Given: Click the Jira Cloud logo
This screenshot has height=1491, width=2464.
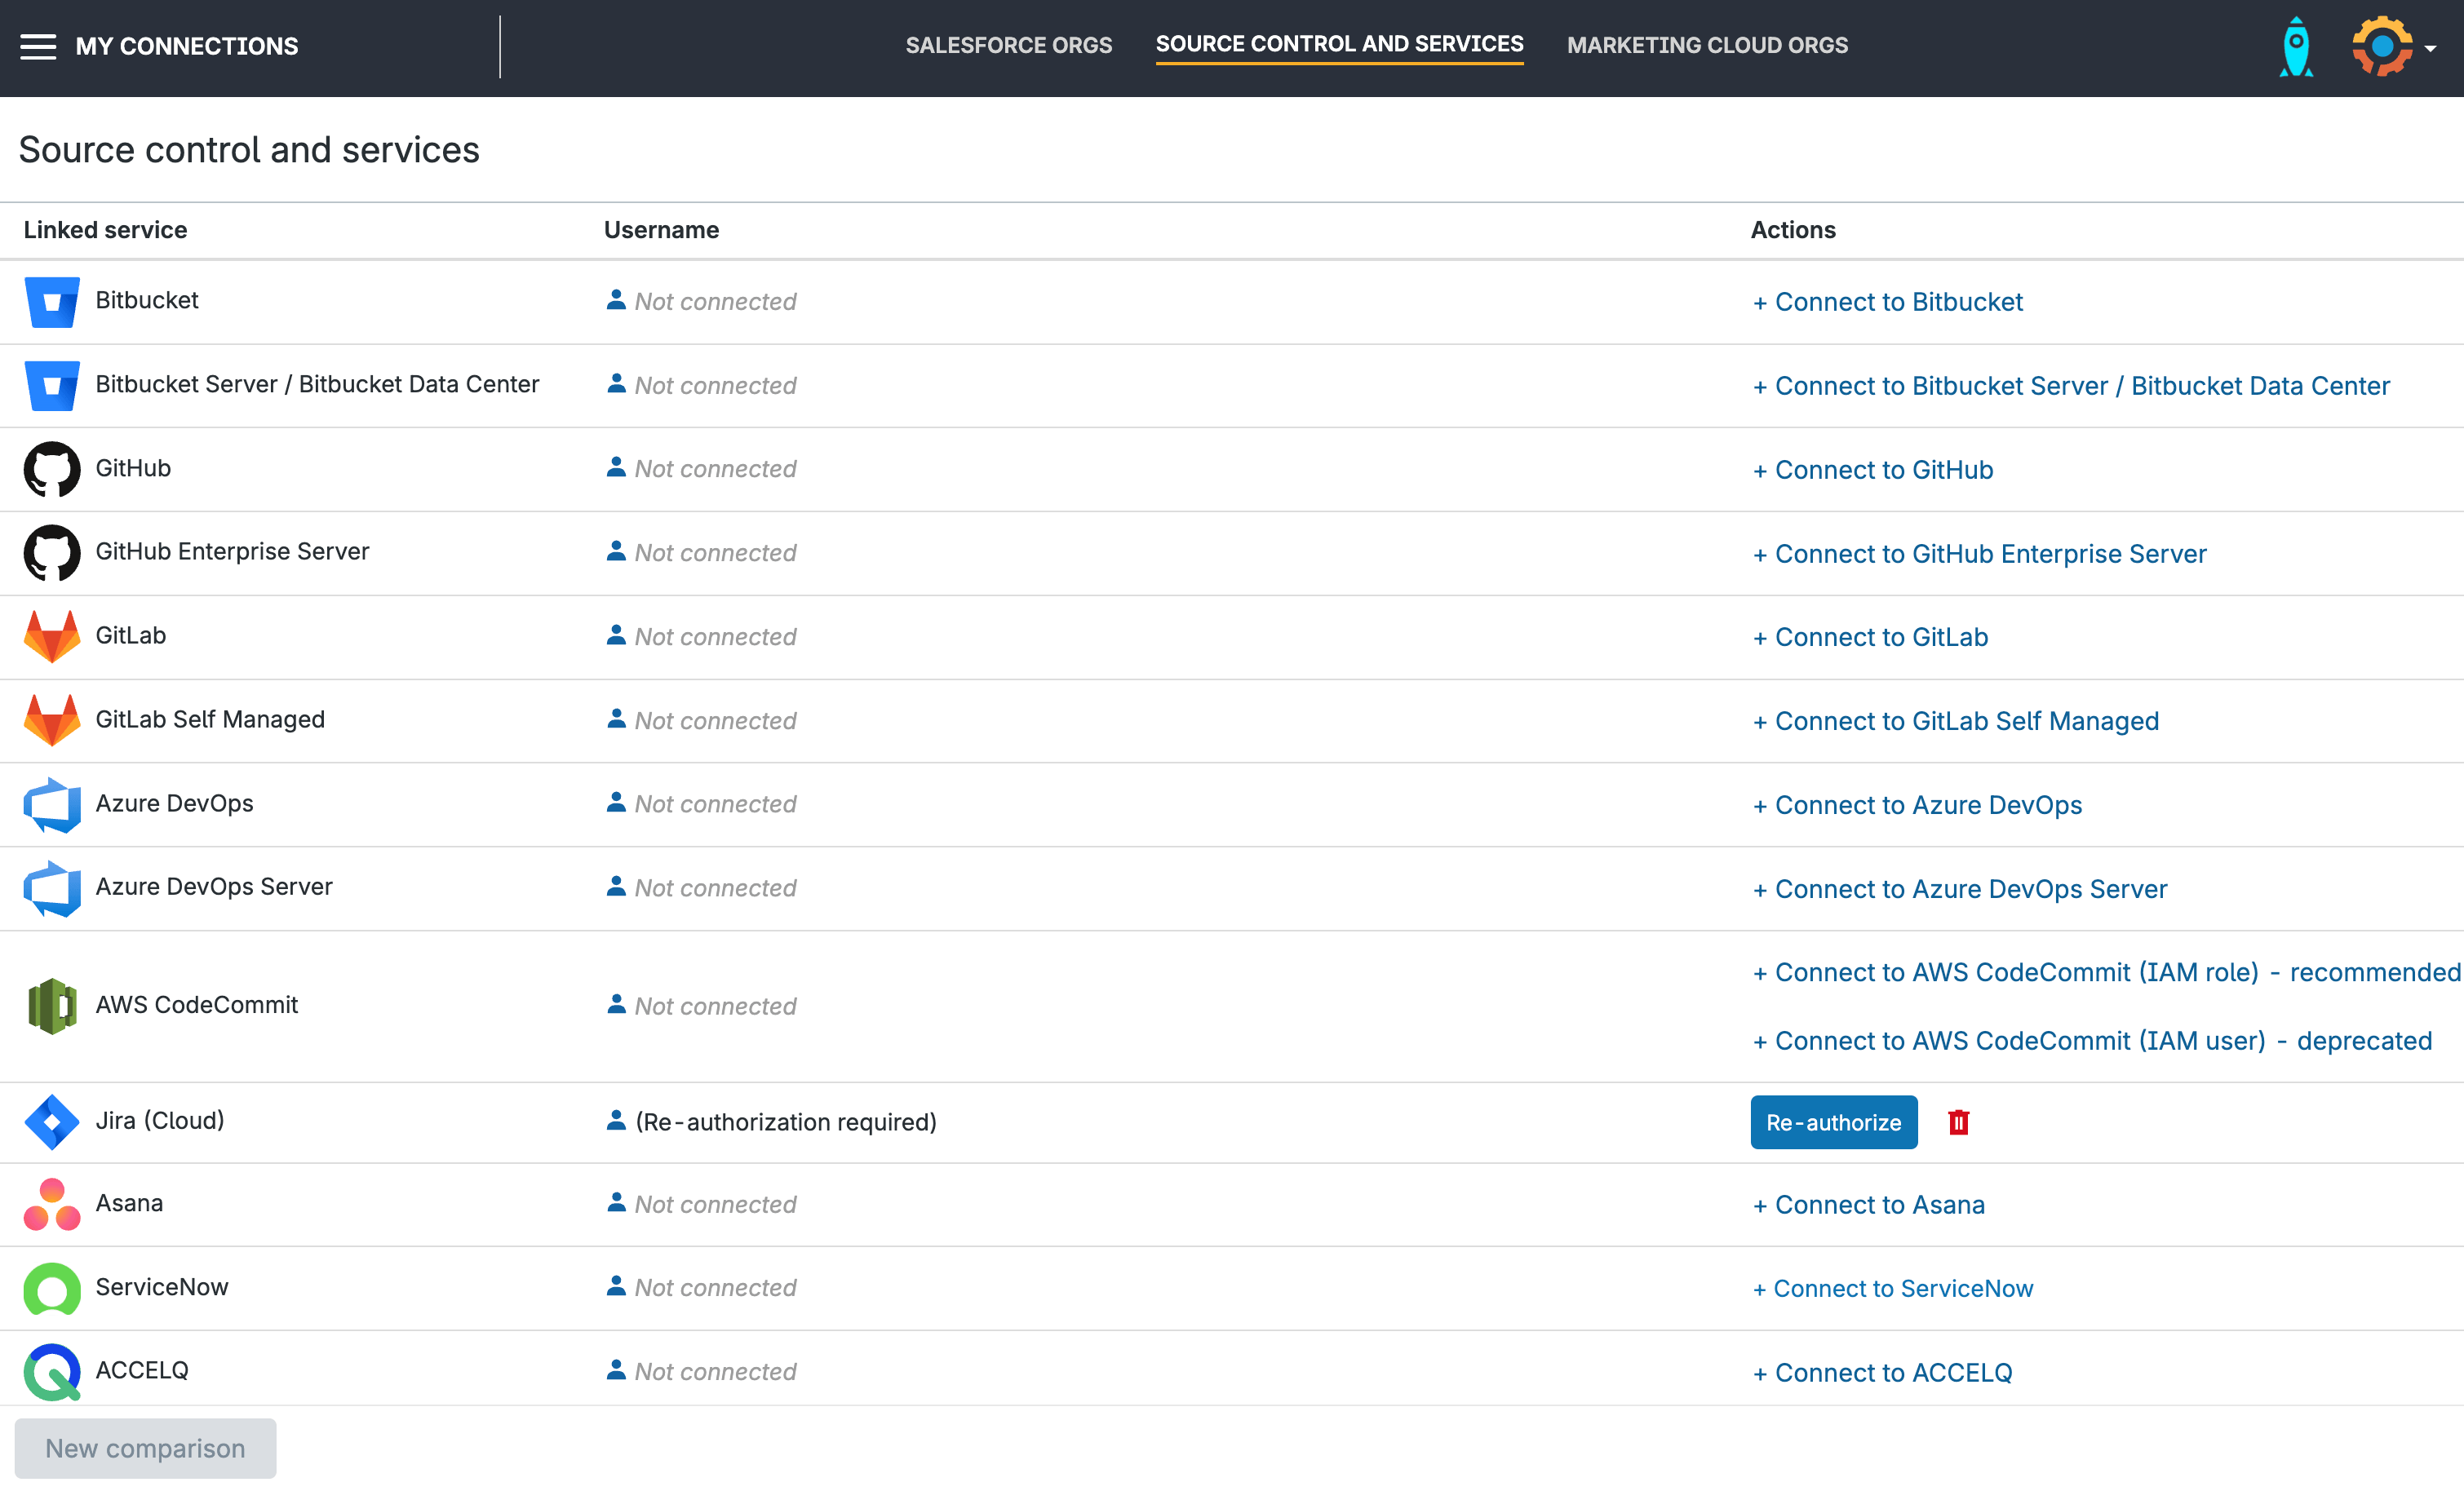Looking at the screenshot, I should tap(52, 1121).
